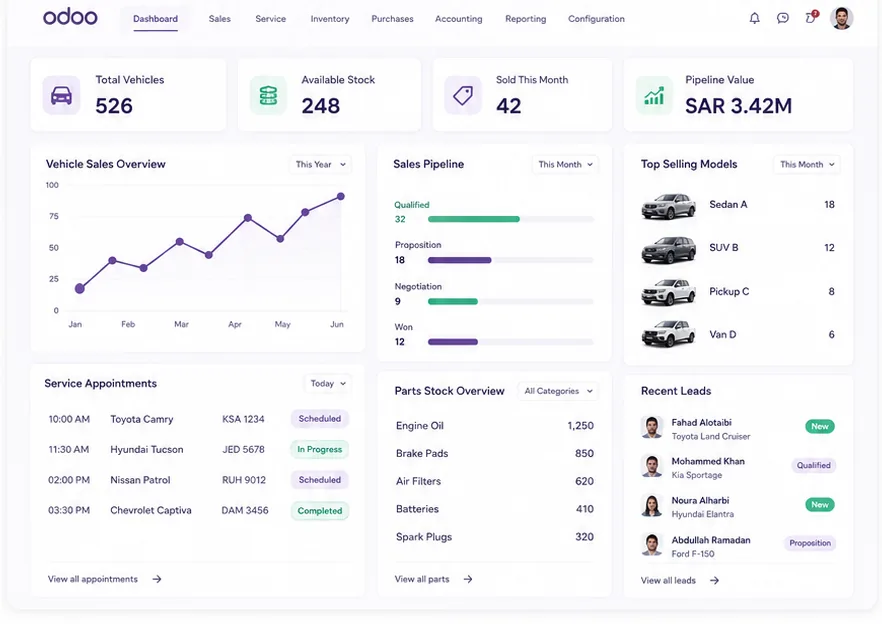Open the Accounting menu
This screenshot has width=882, height=624.
coord(458,19)
